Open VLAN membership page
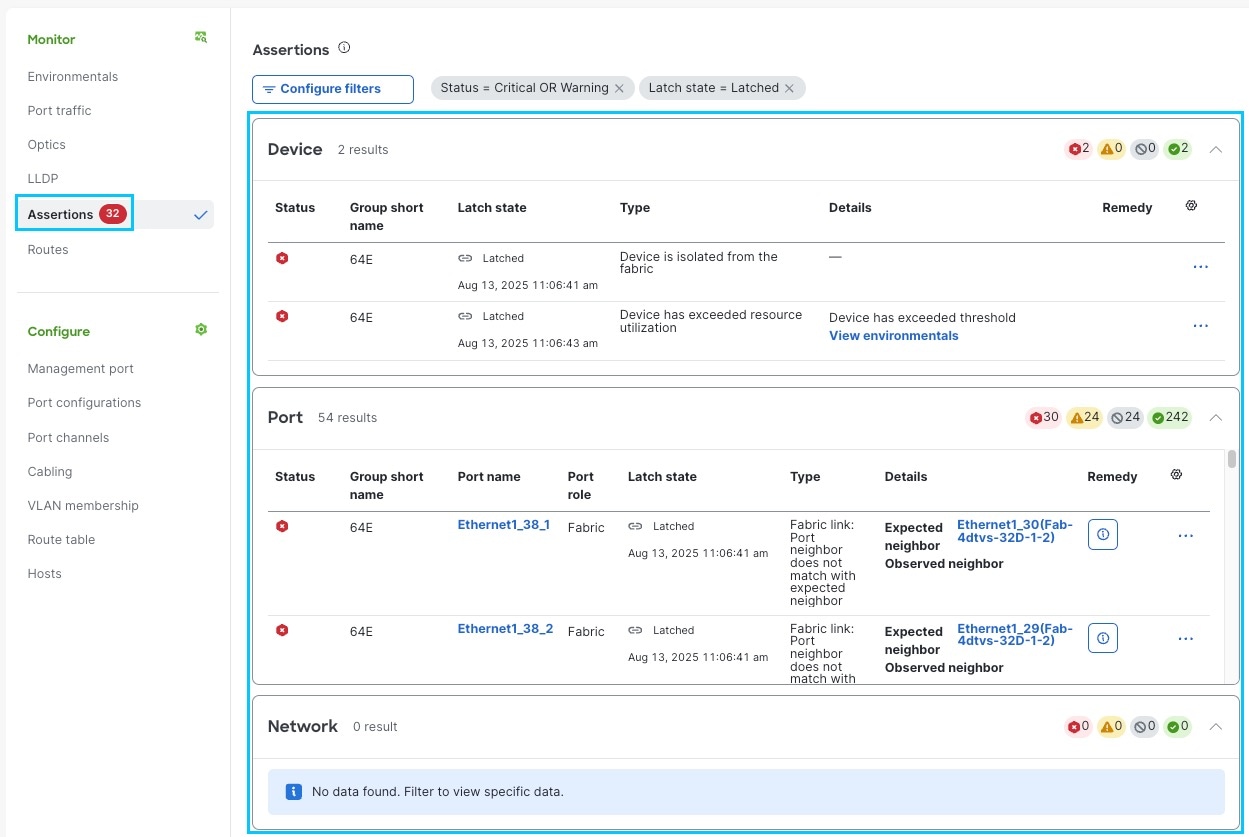Image resolution: width=1249 pixels, height=837 pixels. [83, 506]
